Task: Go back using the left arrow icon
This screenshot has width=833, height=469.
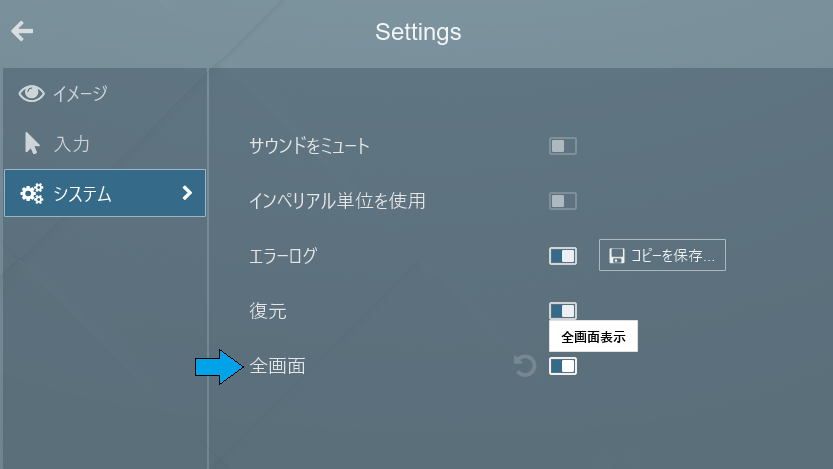Action: tap(22, 31)
